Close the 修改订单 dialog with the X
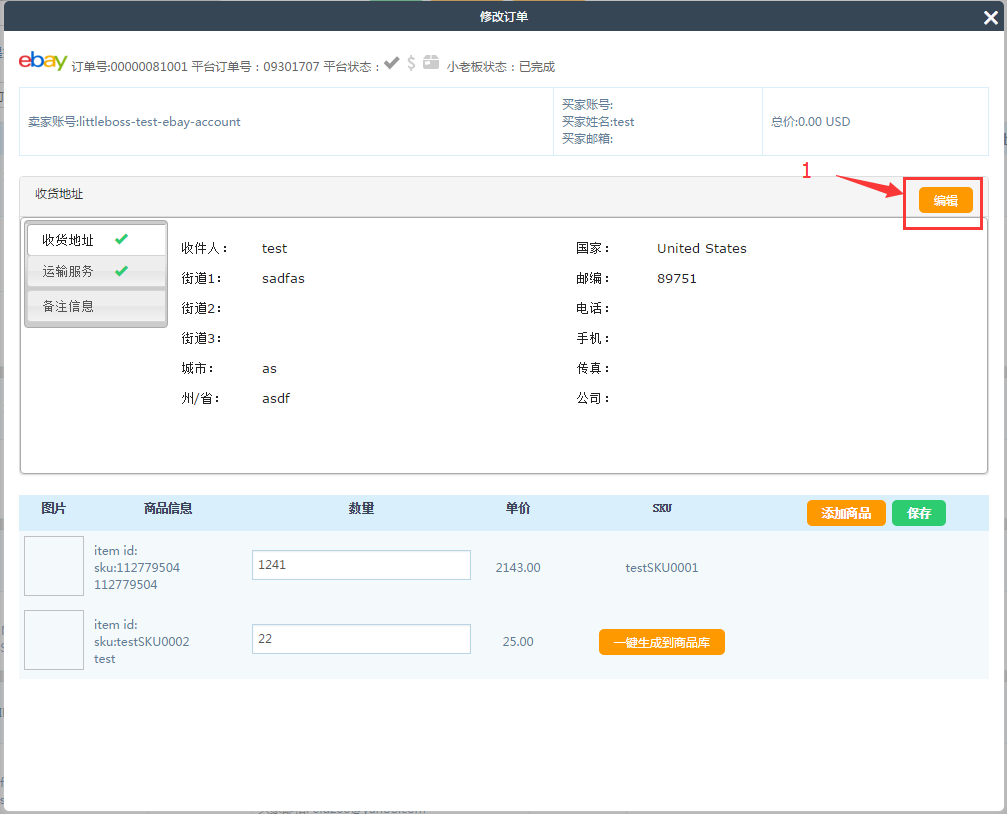Screen dimensions: 1007x814 [x=990, y=16]
